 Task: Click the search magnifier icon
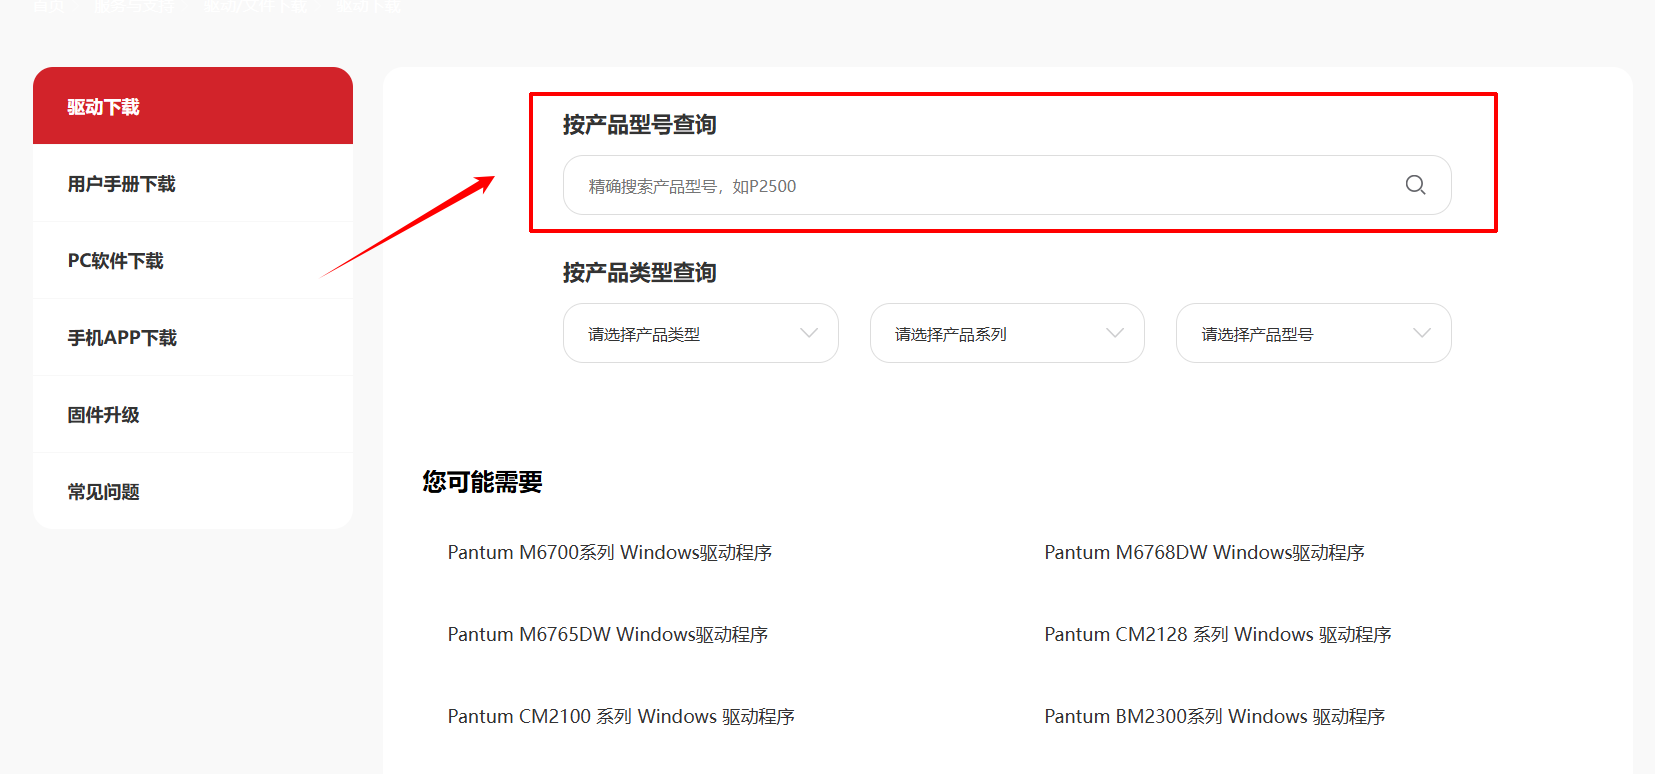1415,185
